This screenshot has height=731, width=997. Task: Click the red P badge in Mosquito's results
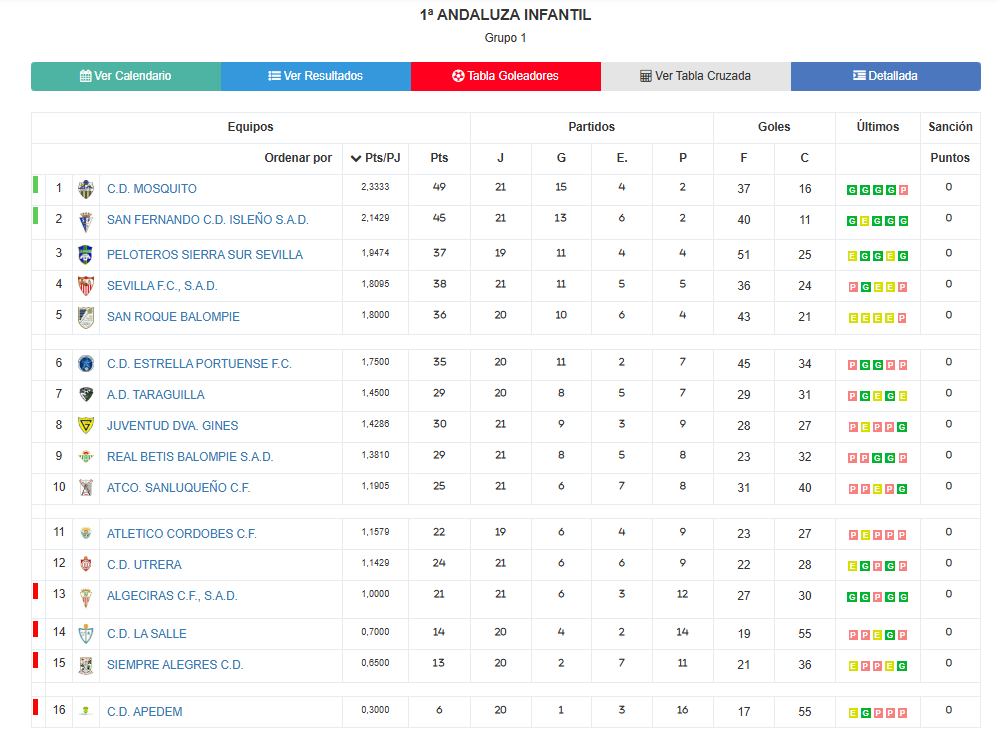pos(903,190)
